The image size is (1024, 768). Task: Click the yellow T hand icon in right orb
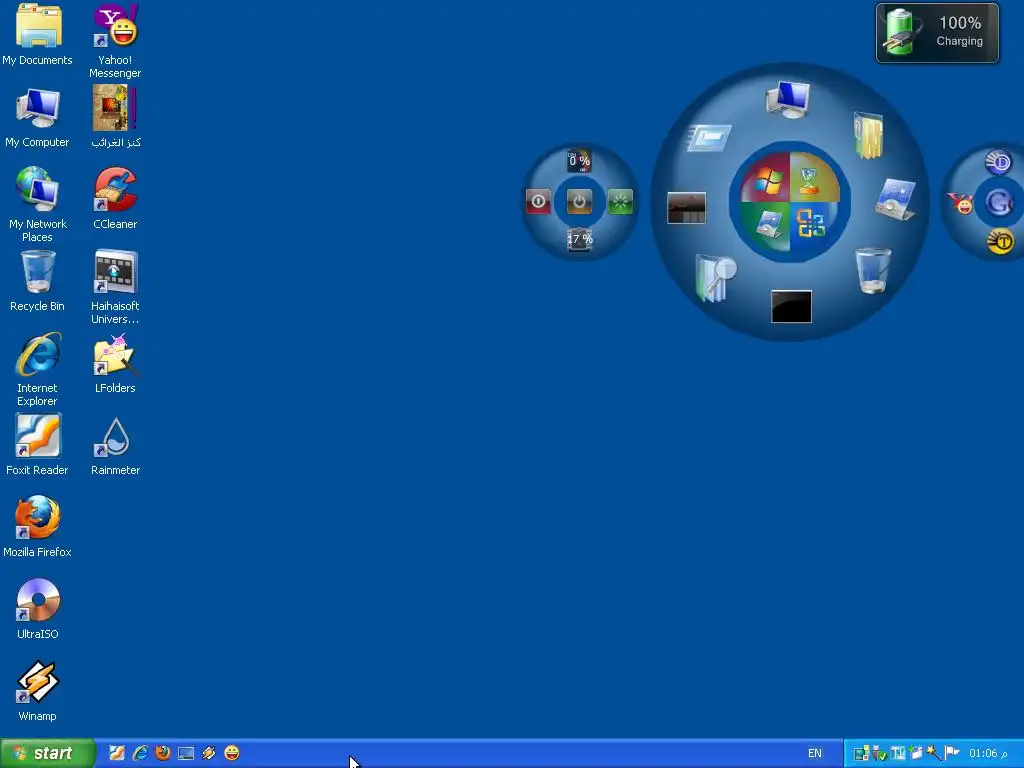1000,242
